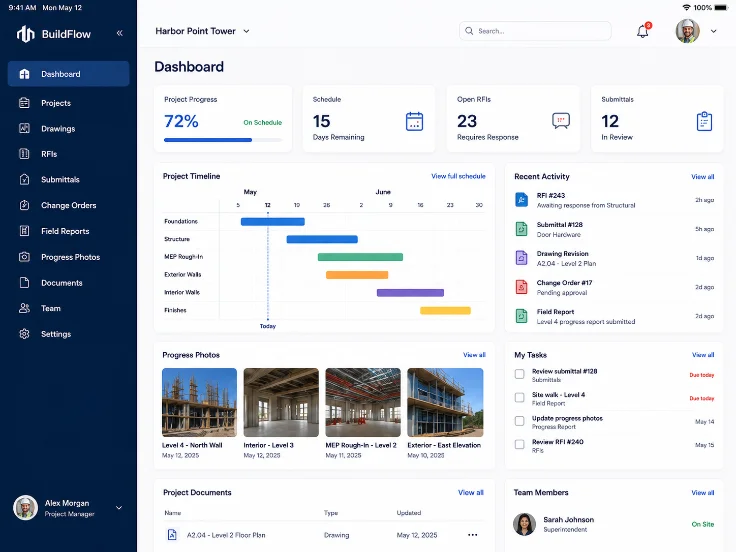Check the Wi-Fi status icon

pyautogui.click(x=686, y=8)
